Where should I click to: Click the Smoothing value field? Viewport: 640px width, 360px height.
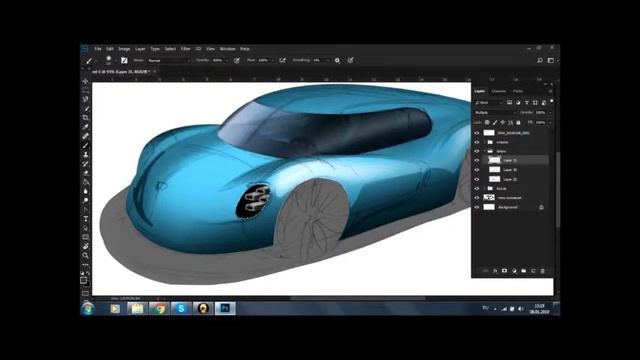(x=320, y=60)
